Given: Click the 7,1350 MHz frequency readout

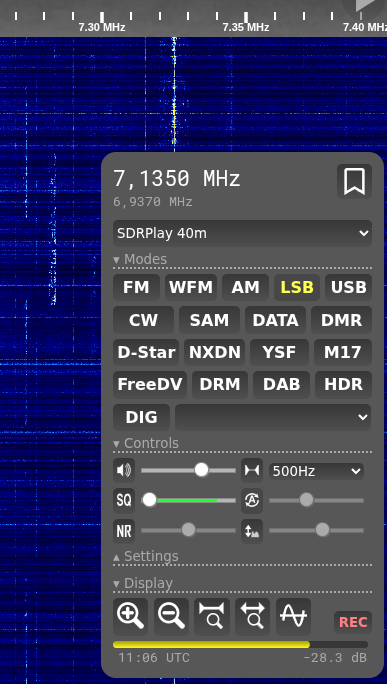Looking at the screenshot, I should pos(177,179).
